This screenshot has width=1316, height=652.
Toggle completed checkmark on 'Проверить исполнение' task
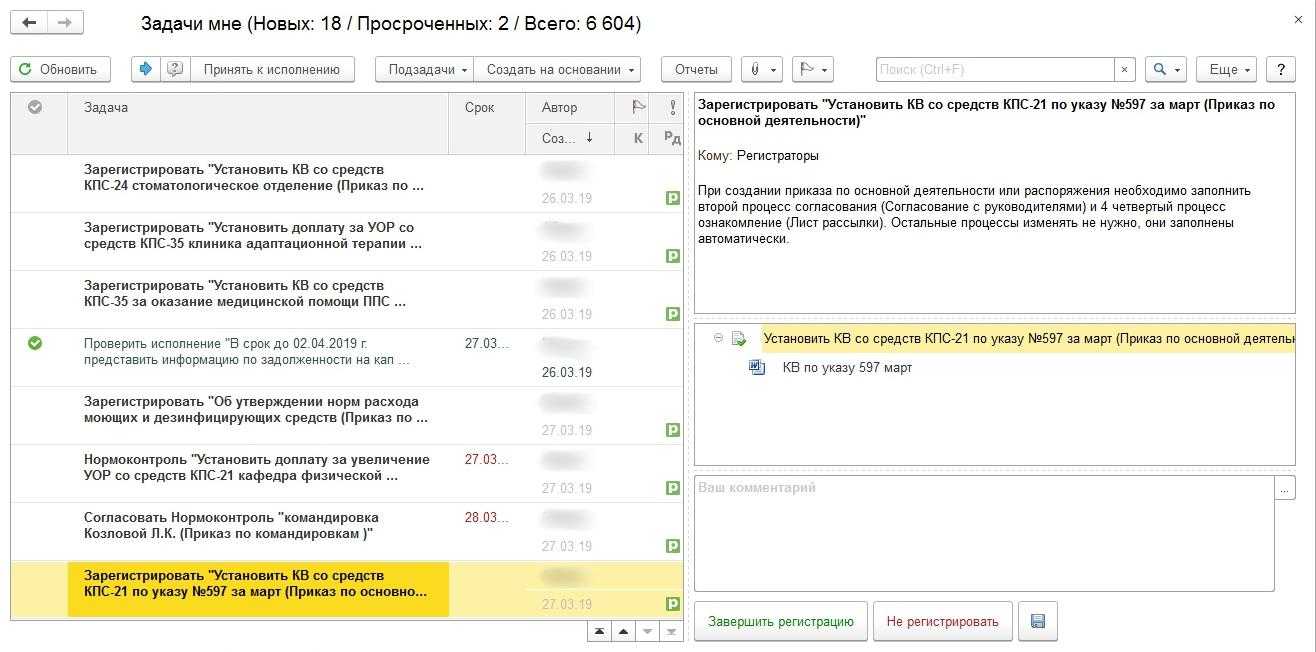(x=35, y=343)
